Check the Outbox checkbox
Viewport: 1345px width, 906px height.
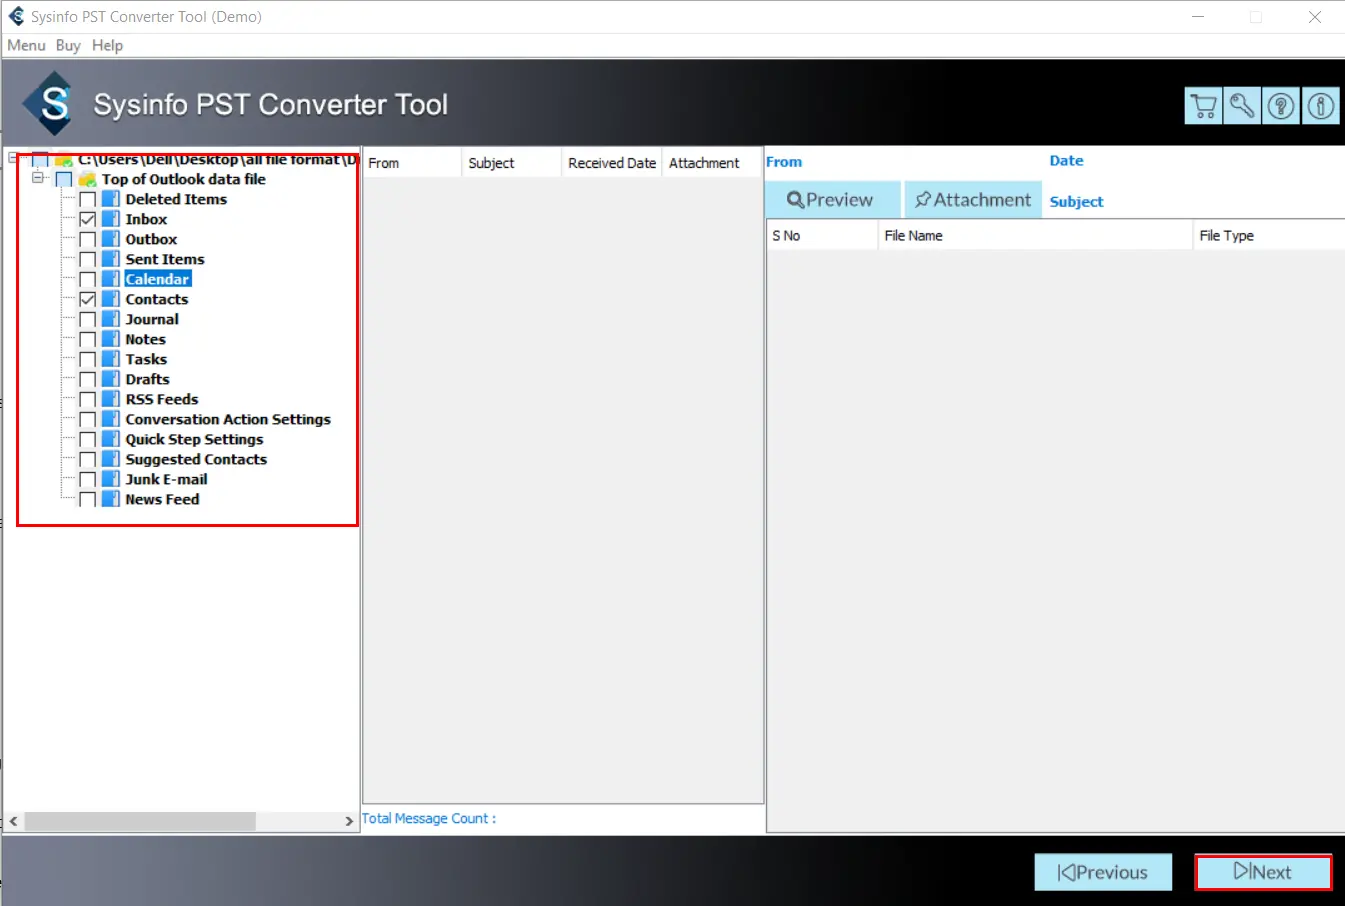click(88, 239)
